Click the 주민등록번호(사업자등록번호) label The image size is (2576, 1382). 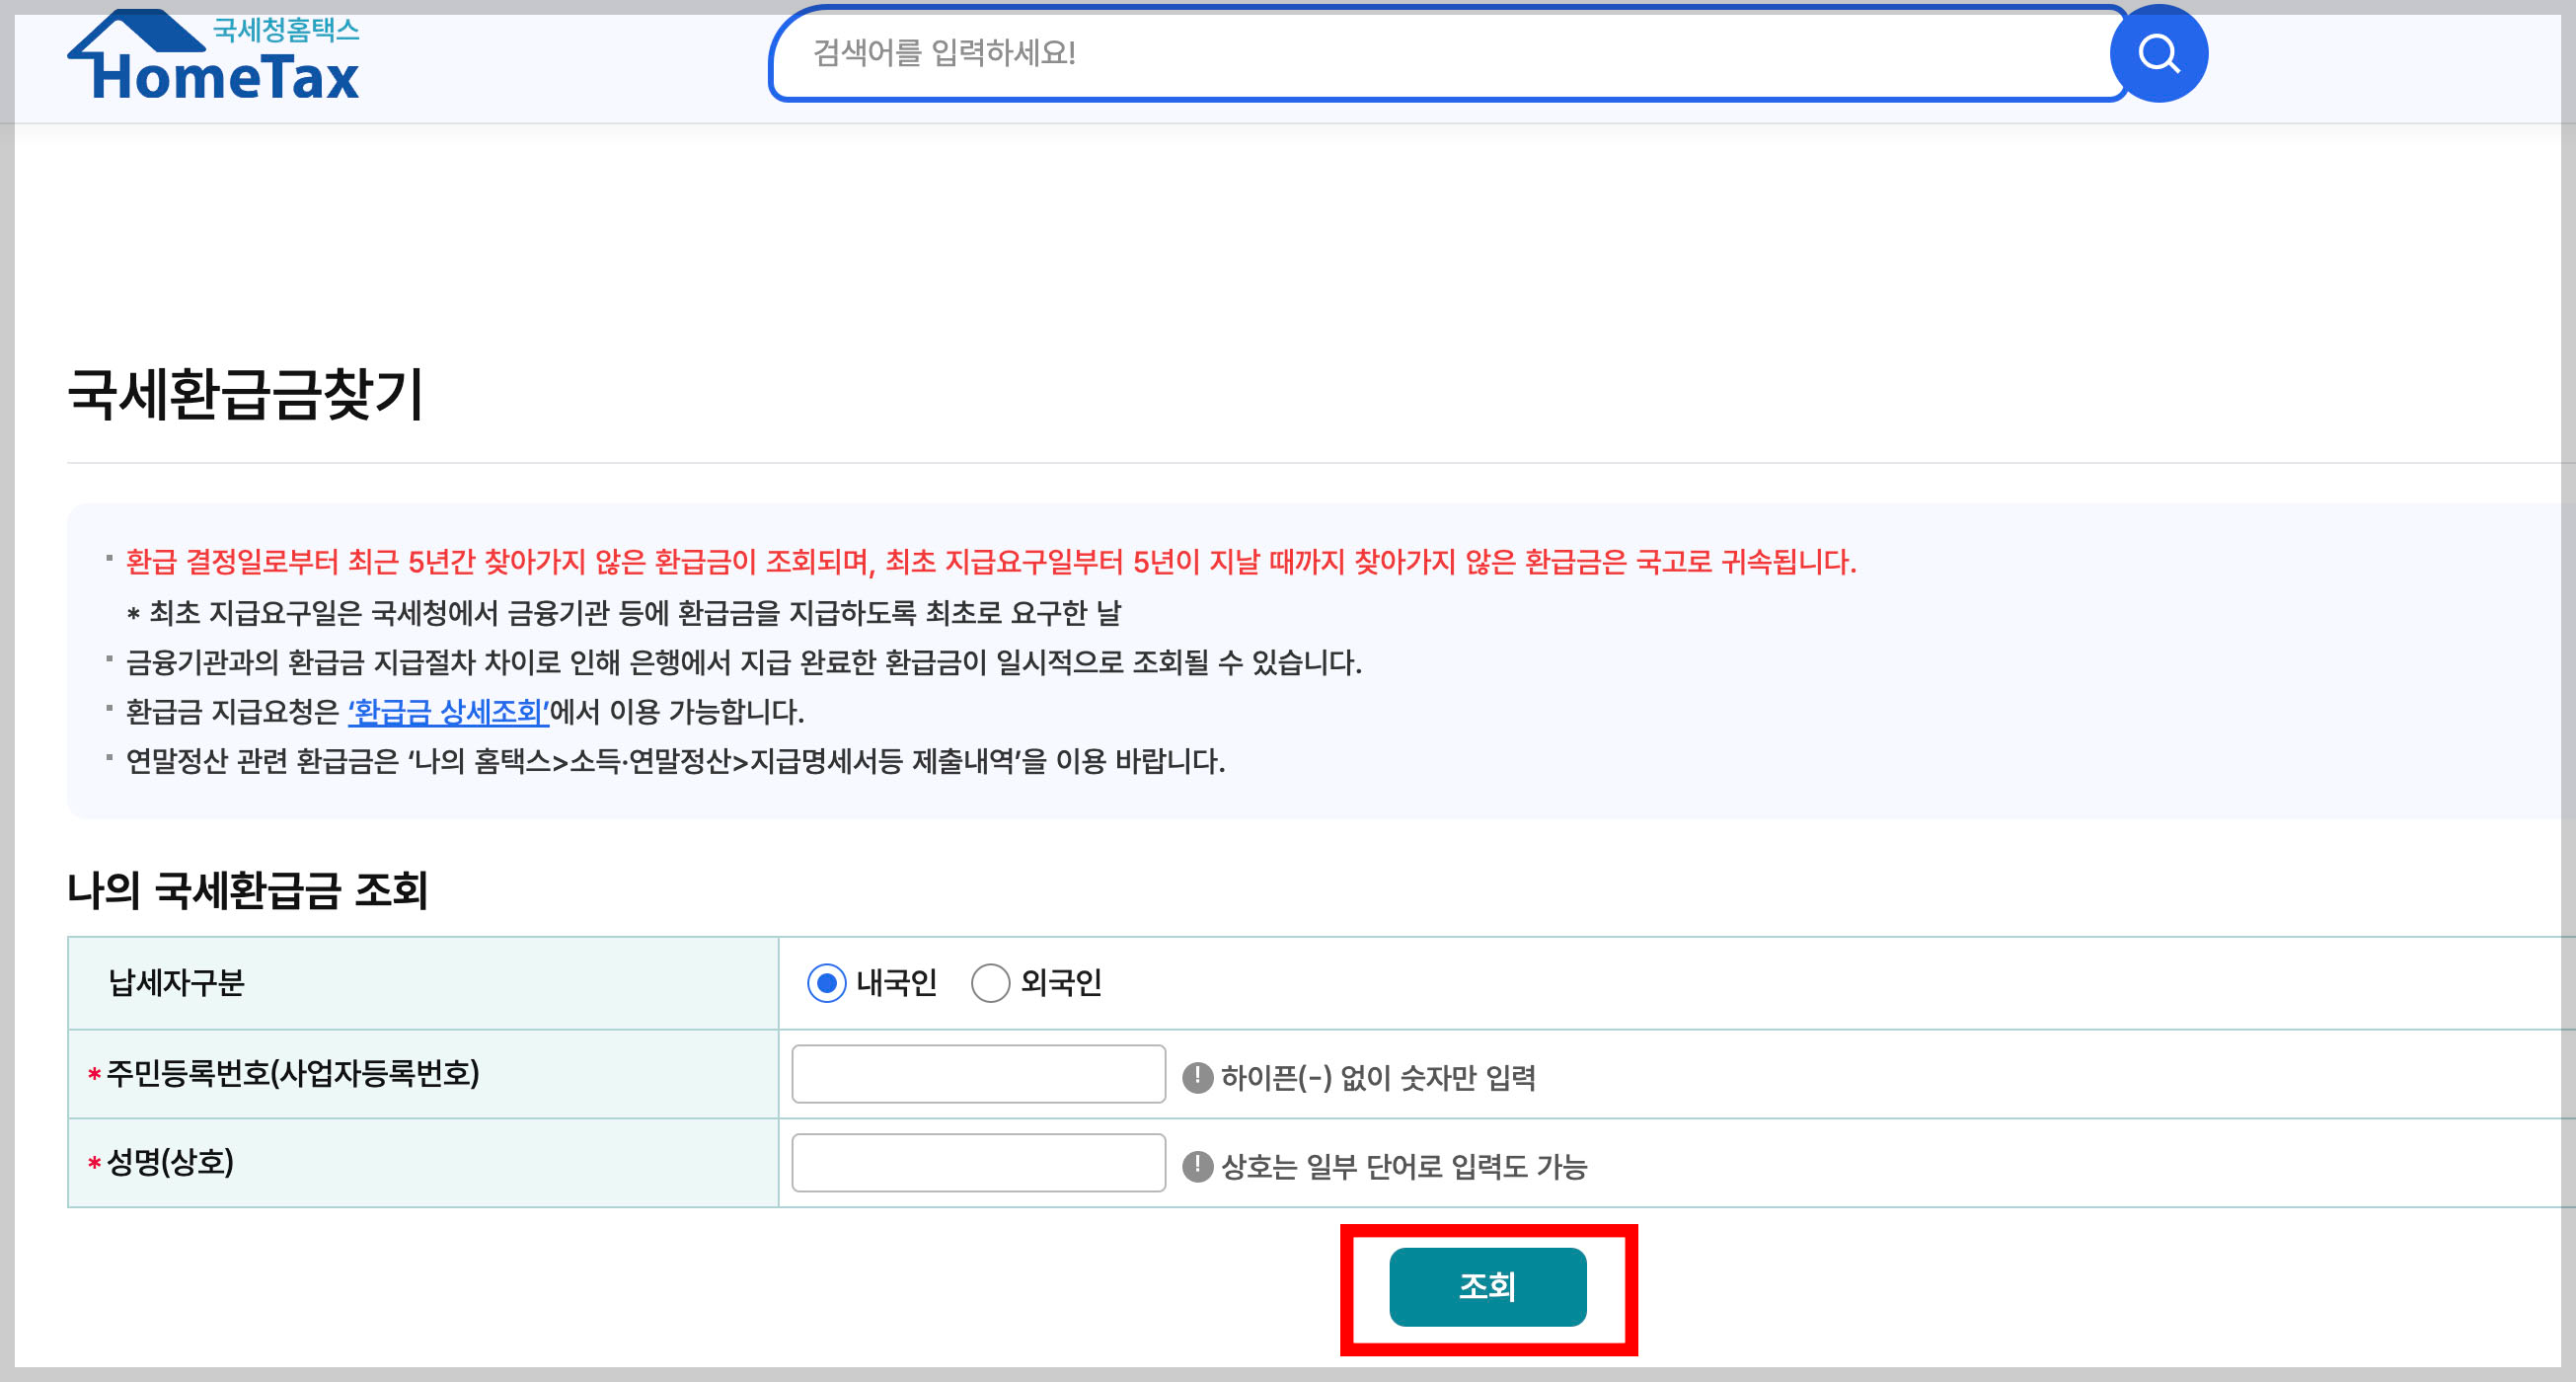293,1074
